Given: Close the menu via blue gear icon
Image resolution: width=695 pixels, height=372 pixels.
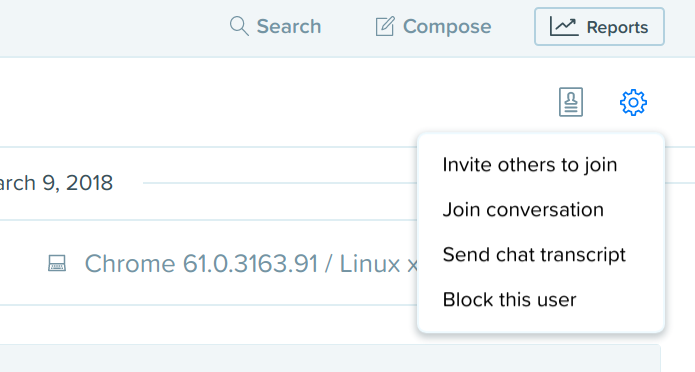Looking at the screenshot, I should [x=633, y=102].
